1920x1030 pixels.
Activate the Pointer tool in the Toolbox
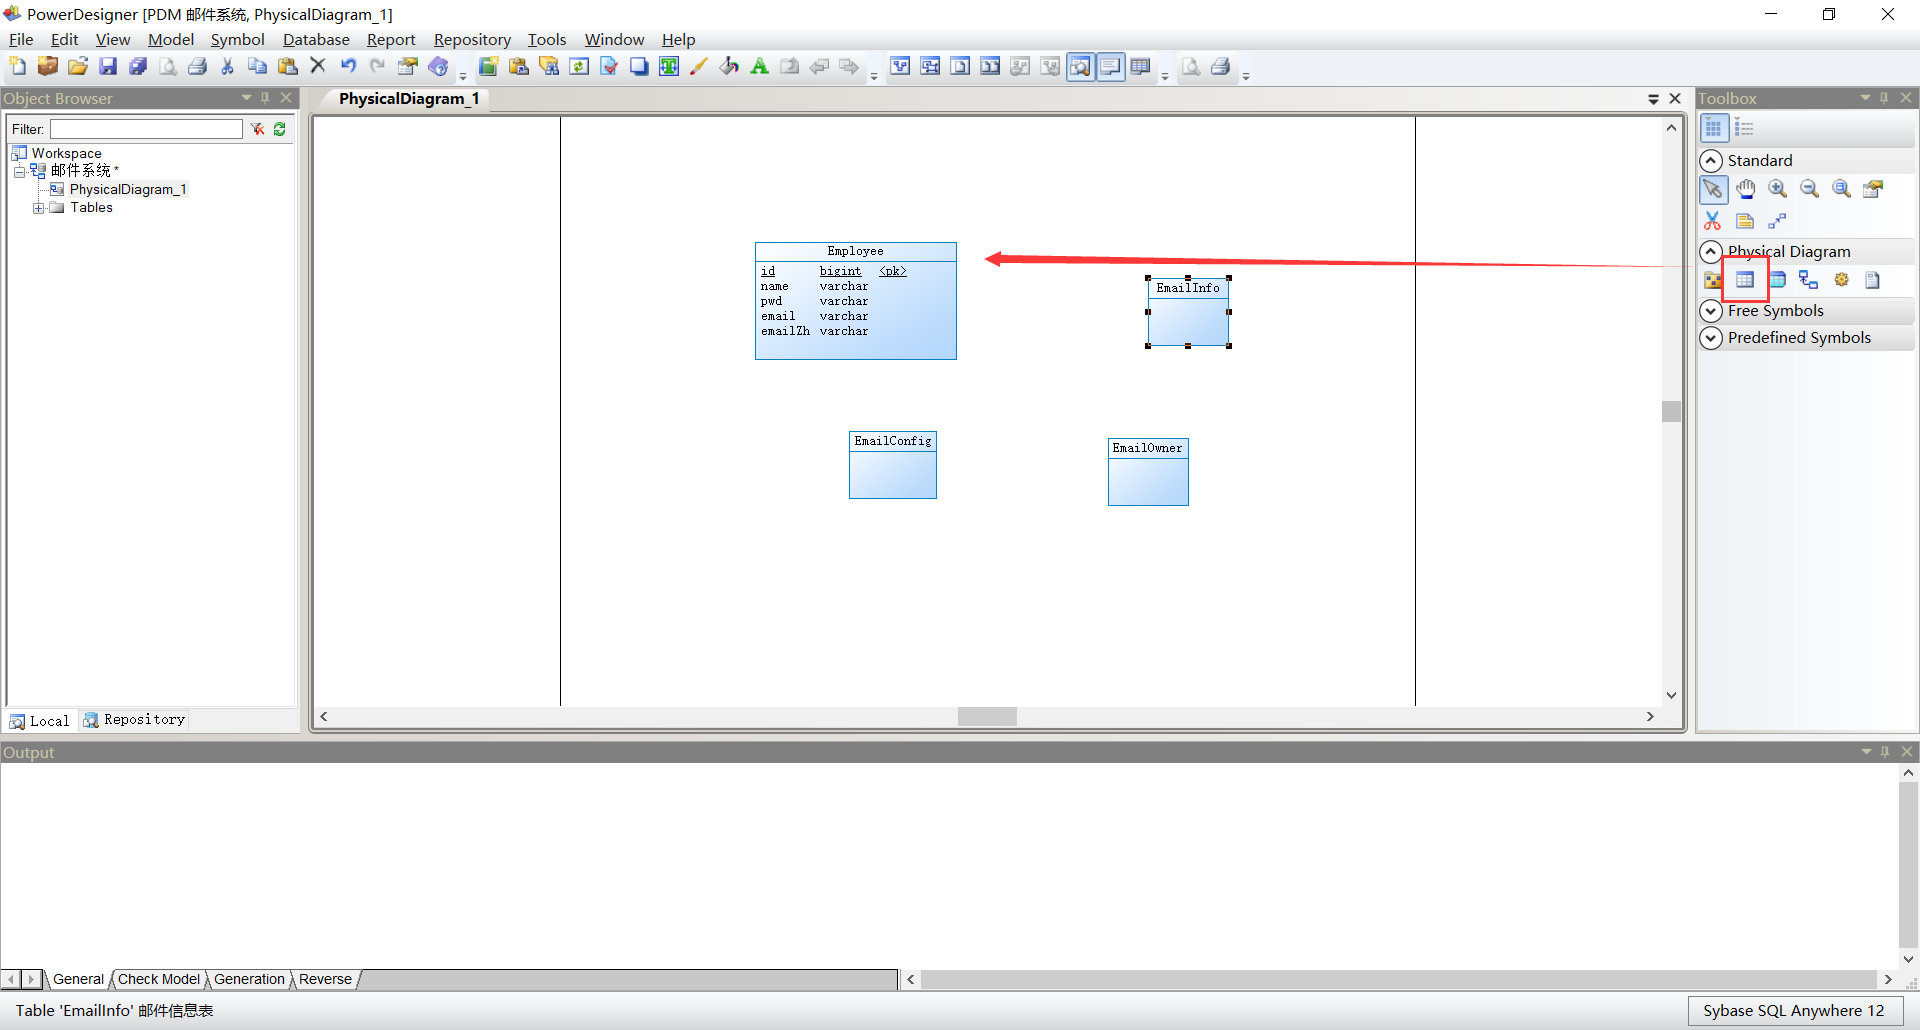point(1713,189)
